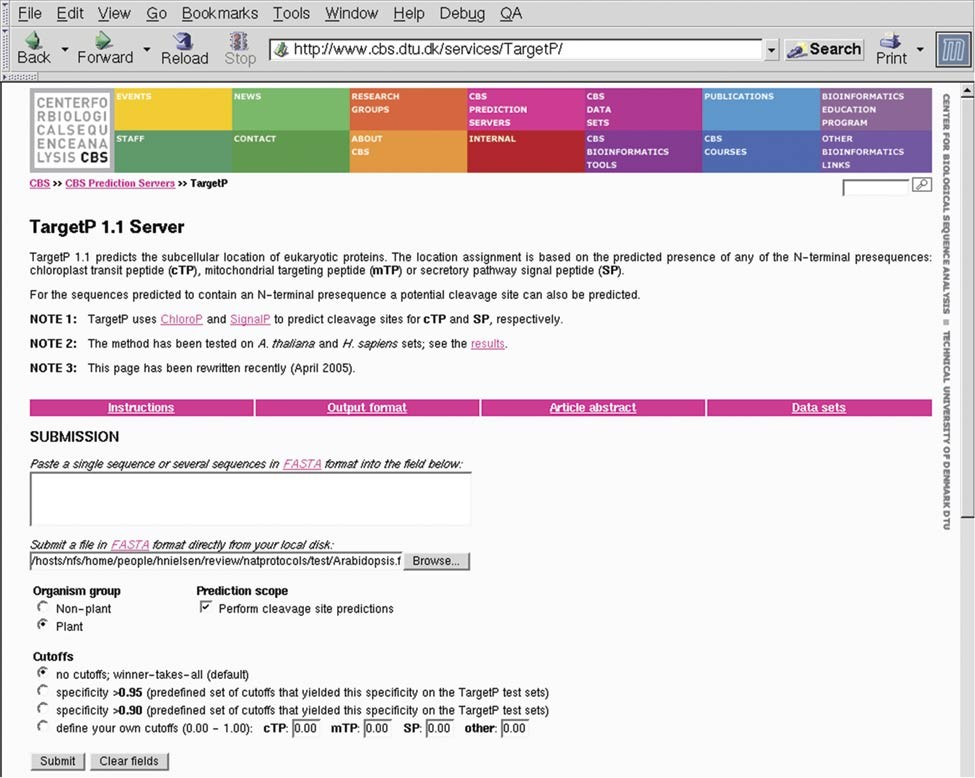Open the results link in Note 2
This screenshot has width=975, height=778.
pos(488,343)
